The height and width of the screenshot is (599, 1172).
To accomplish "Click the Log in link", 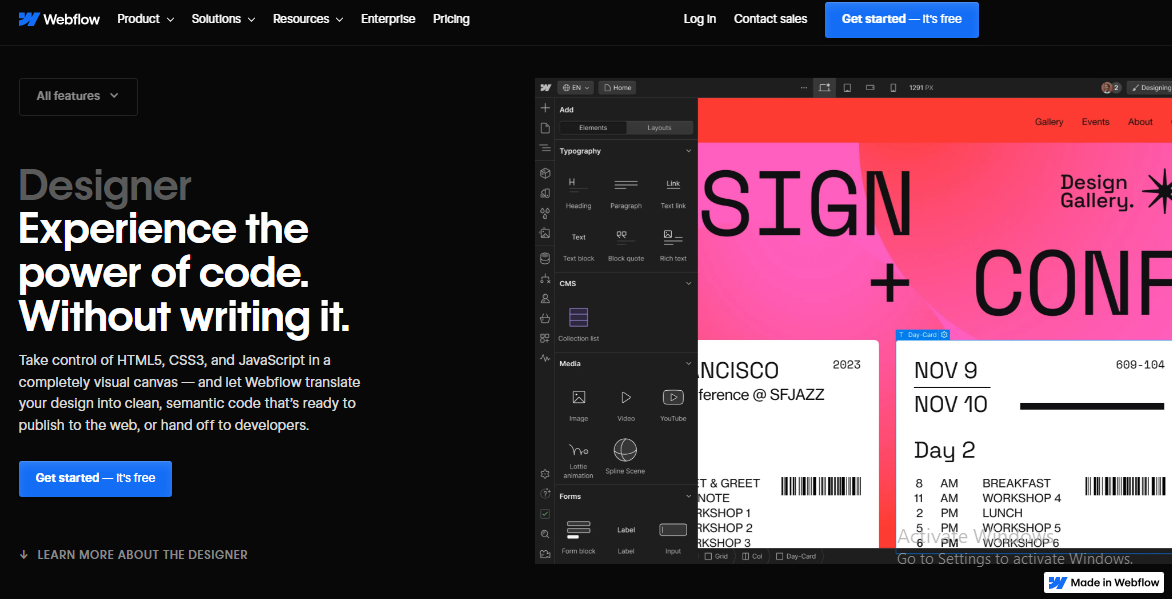I will [x=700, y=19].
